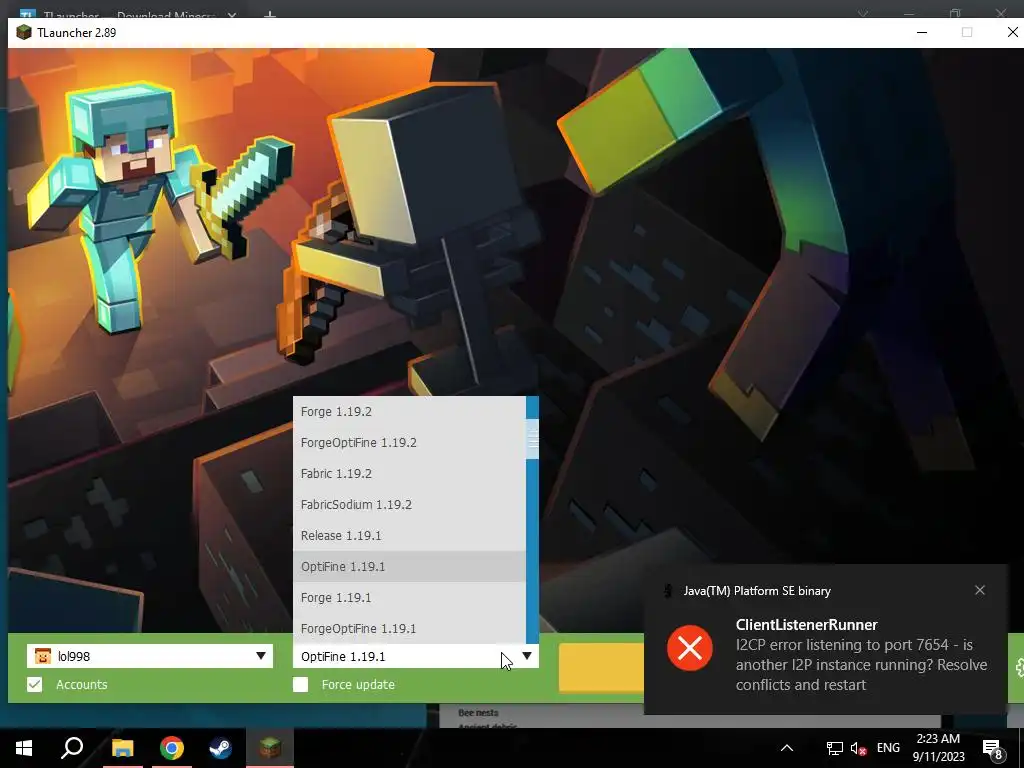Minimize the TLauncher window
Viewport: 1024px width, 768px height.
pos(922,32)
